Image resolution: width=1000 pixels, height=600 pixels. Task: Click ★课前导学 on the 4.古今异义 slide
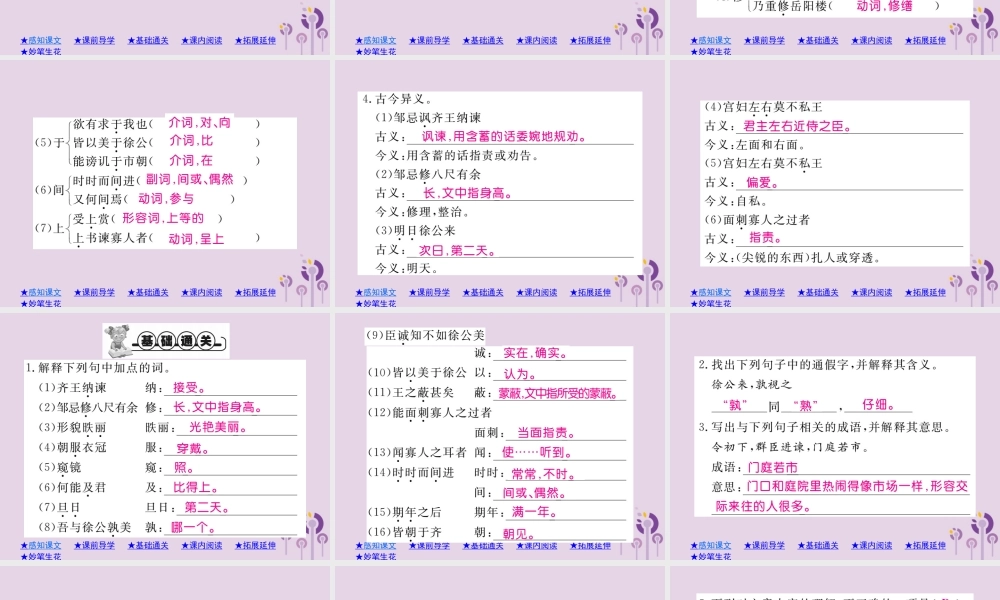tap(429, 293)
